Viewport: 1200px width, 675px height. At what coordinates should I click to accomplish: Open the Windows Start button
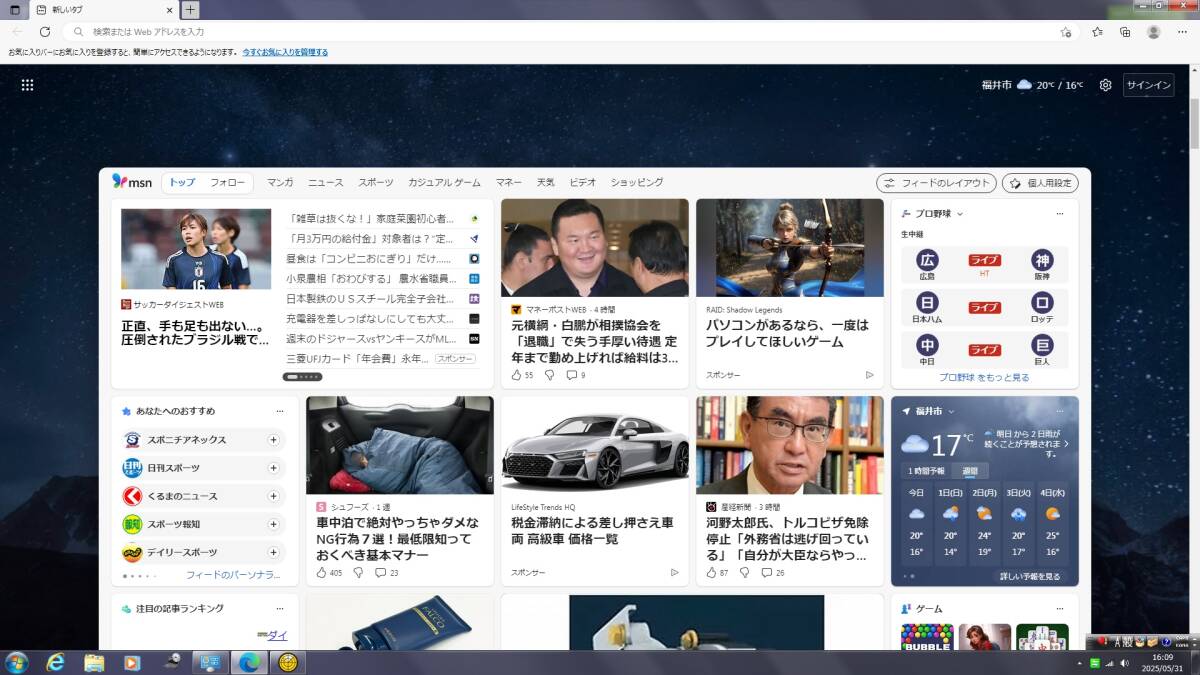tap(16, 662)
